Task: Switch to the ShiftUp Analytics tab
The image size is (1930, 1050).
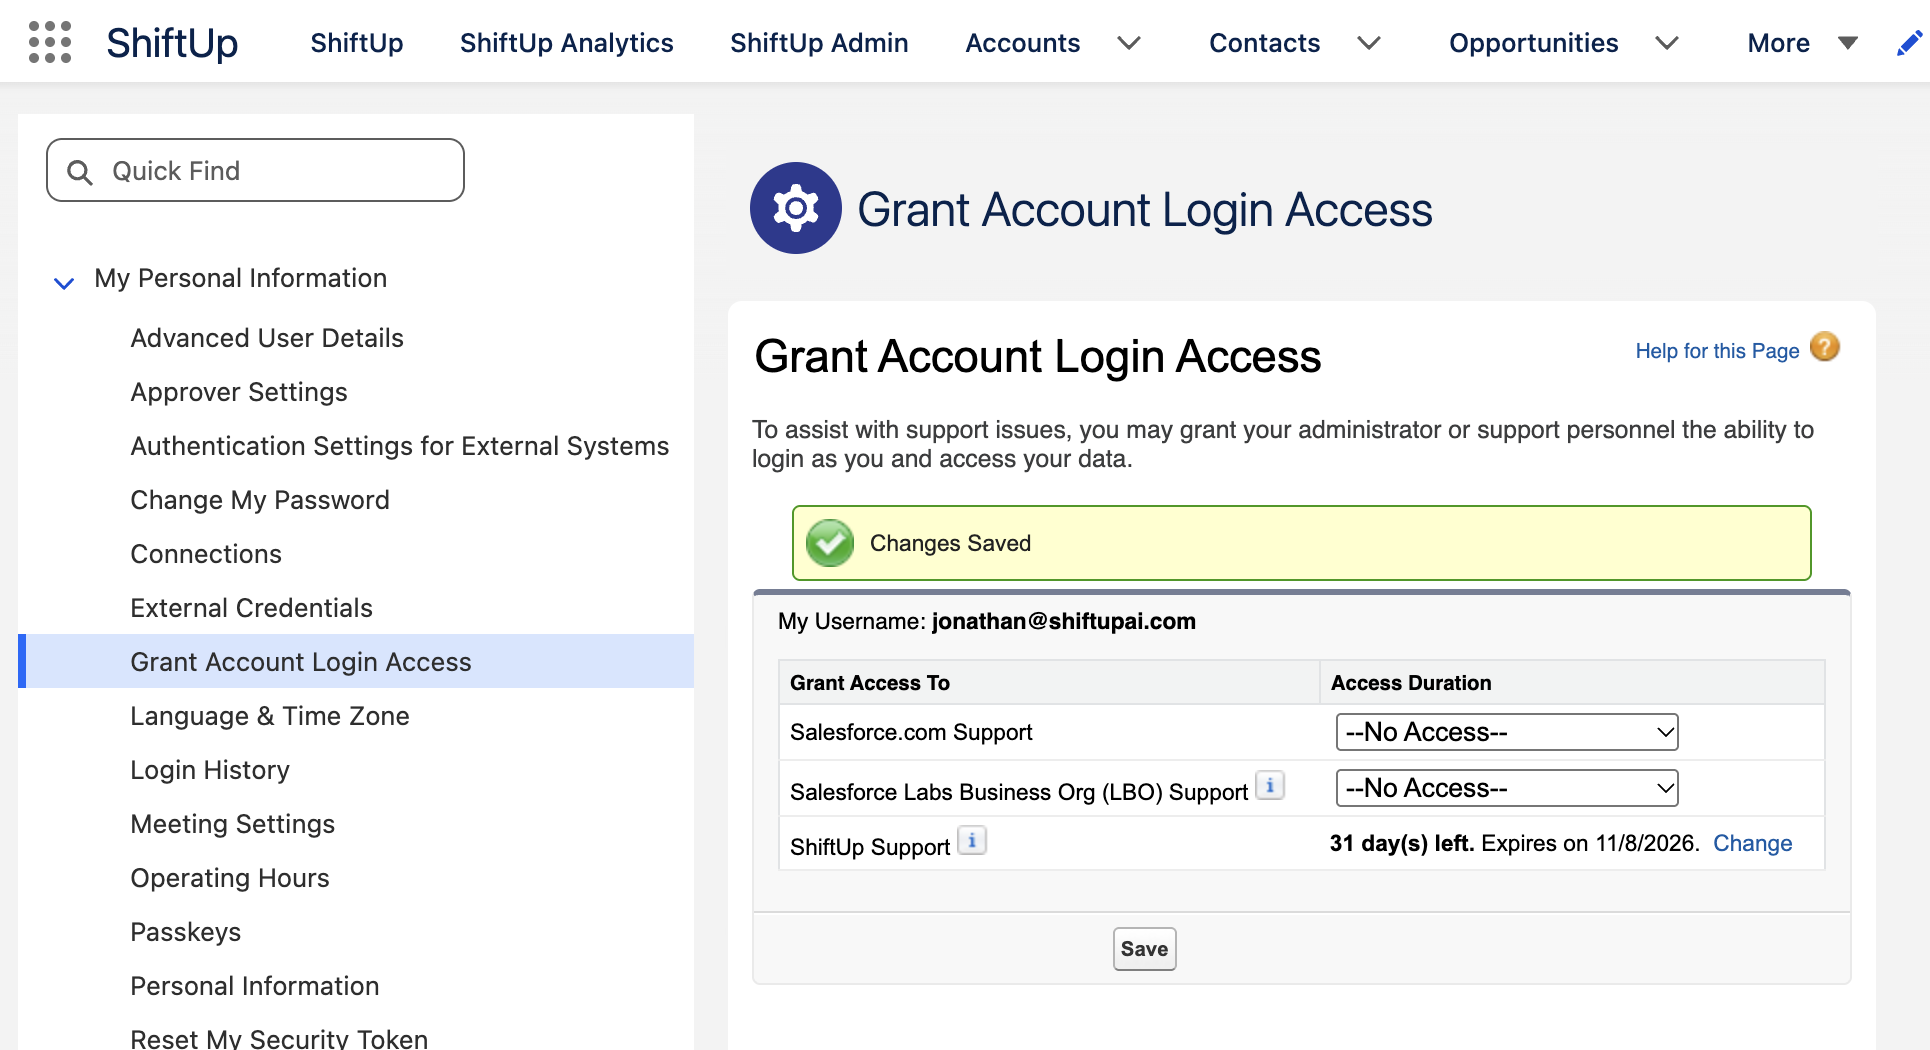Action: (567, 43)
